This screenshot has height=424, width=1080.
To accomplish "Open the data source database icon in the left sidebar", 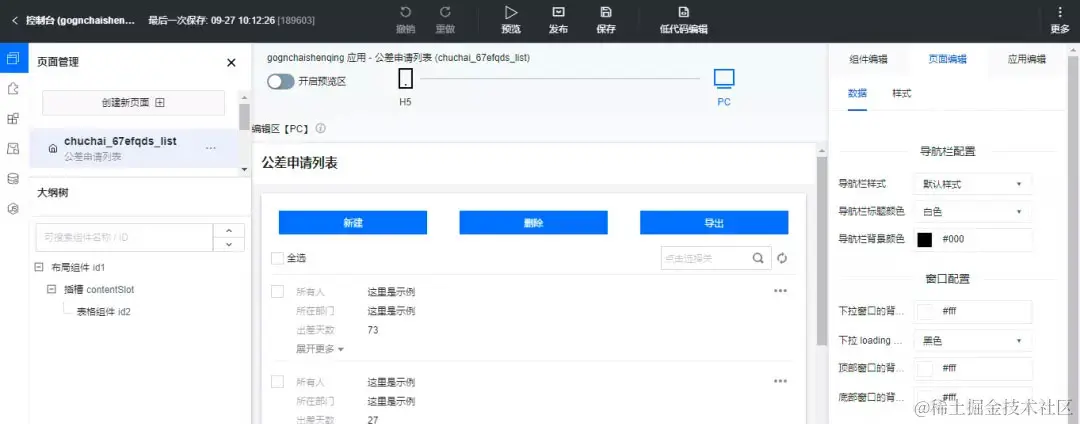I will (x=12, y=179).
